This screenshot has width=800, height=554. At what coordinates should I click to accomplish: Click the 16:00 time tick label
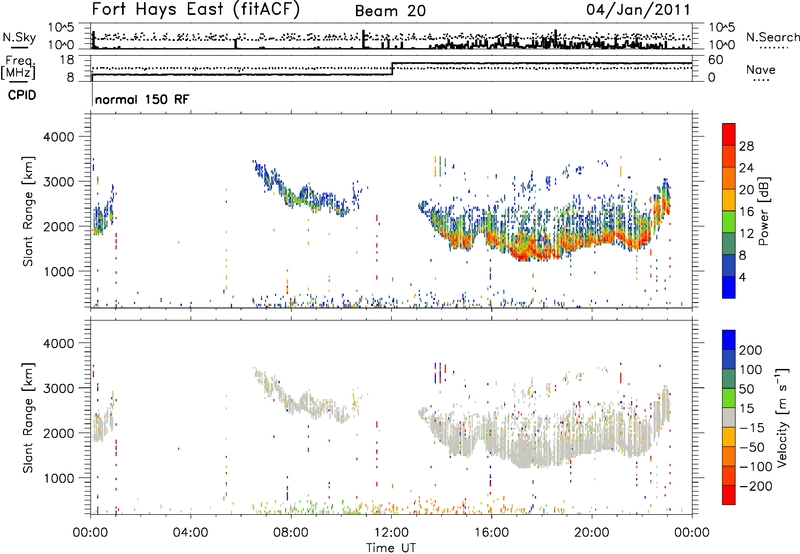(491, 533)
